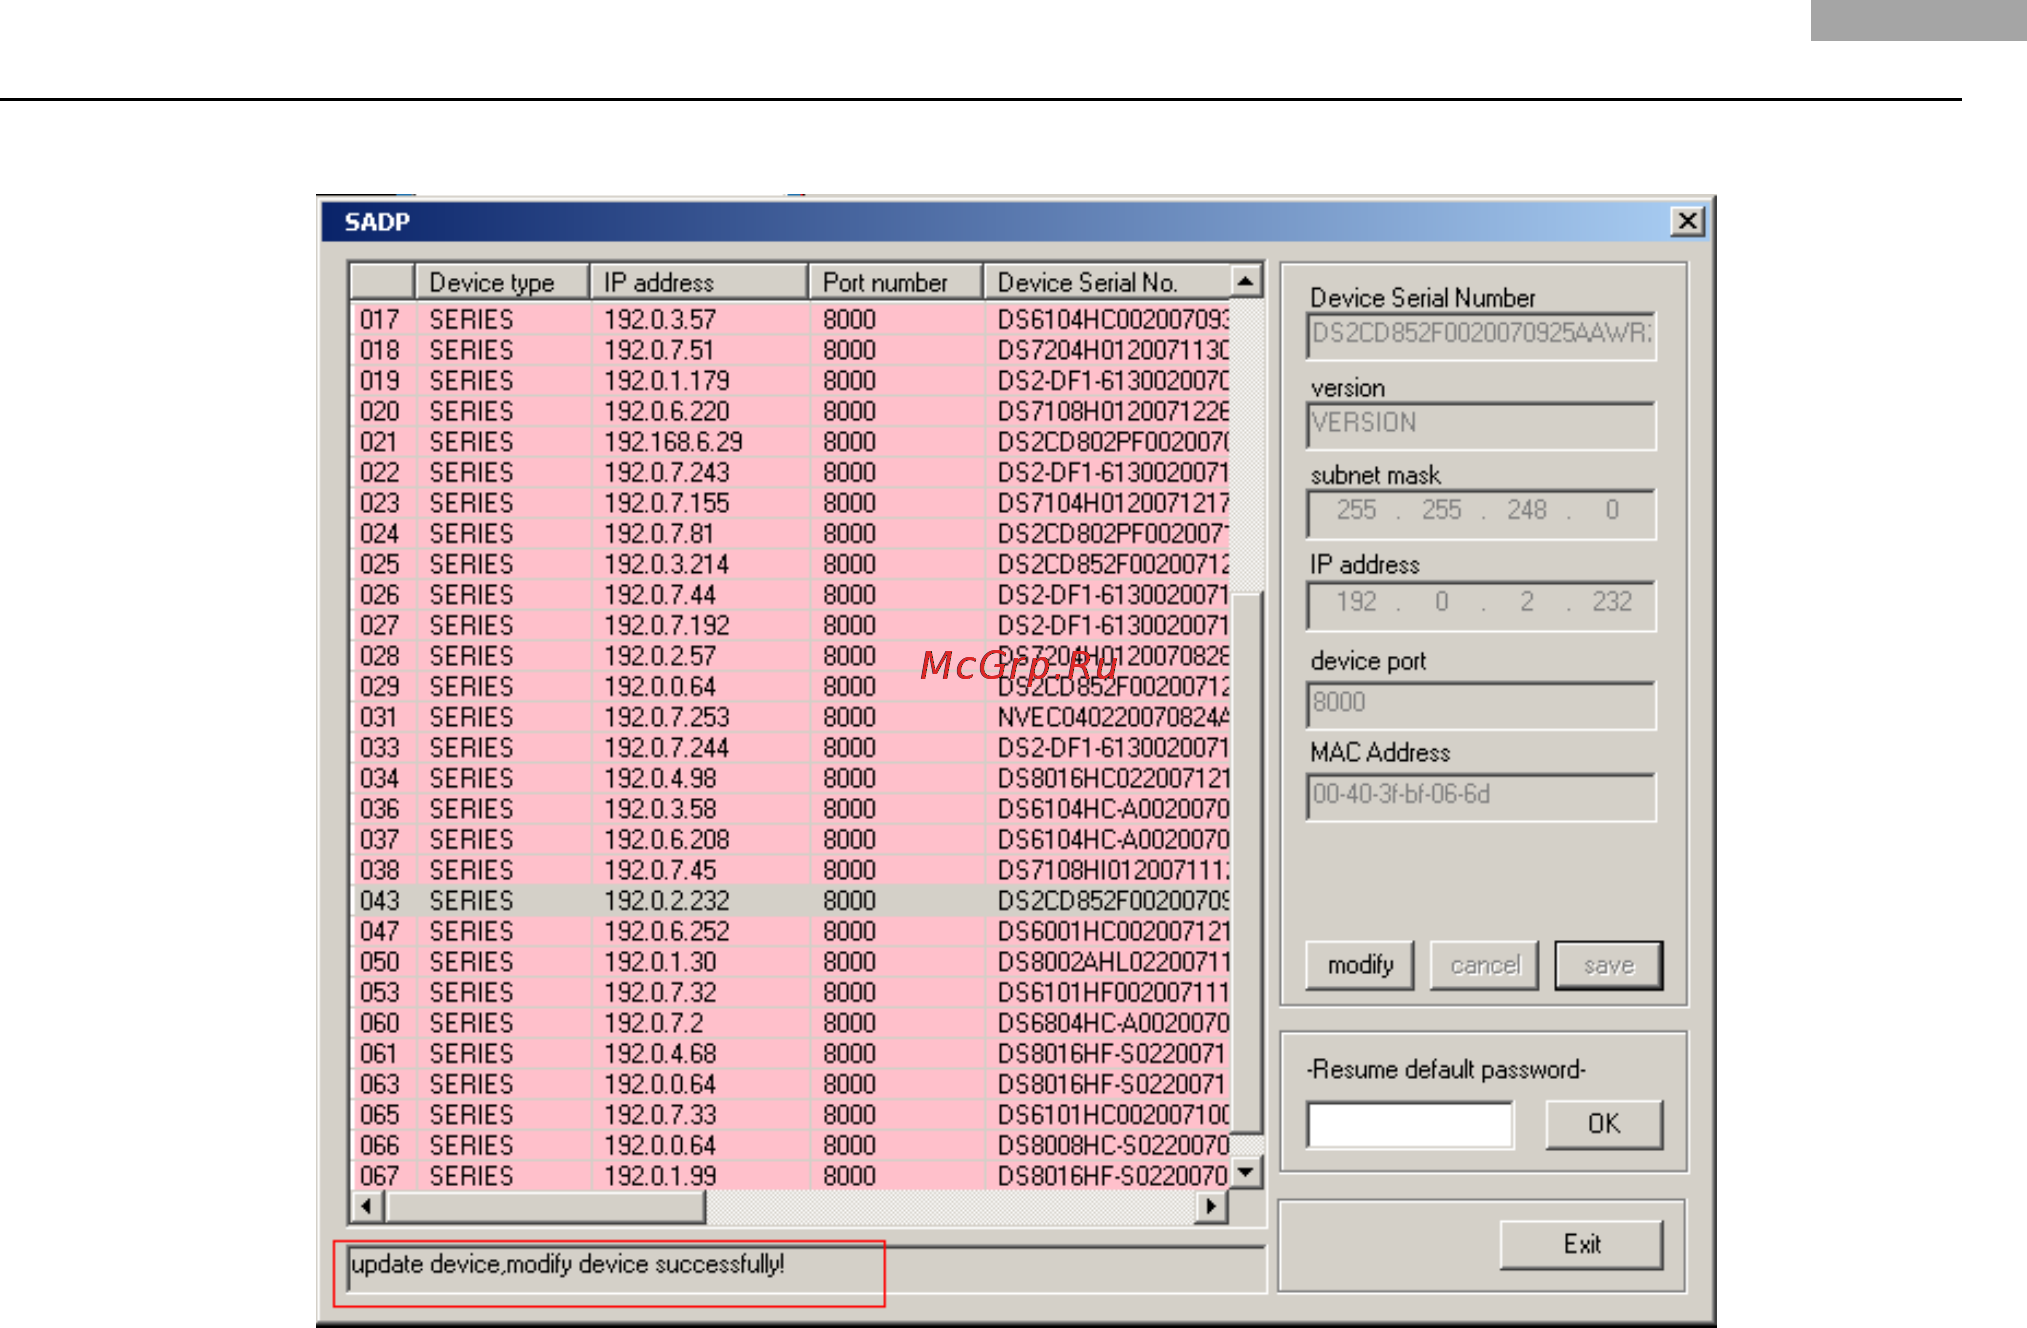The width and height of the screenshot is (2027, 1328).
Task: Select device row 033 with IP 192.0.7.244
Action: click(790, 748)
